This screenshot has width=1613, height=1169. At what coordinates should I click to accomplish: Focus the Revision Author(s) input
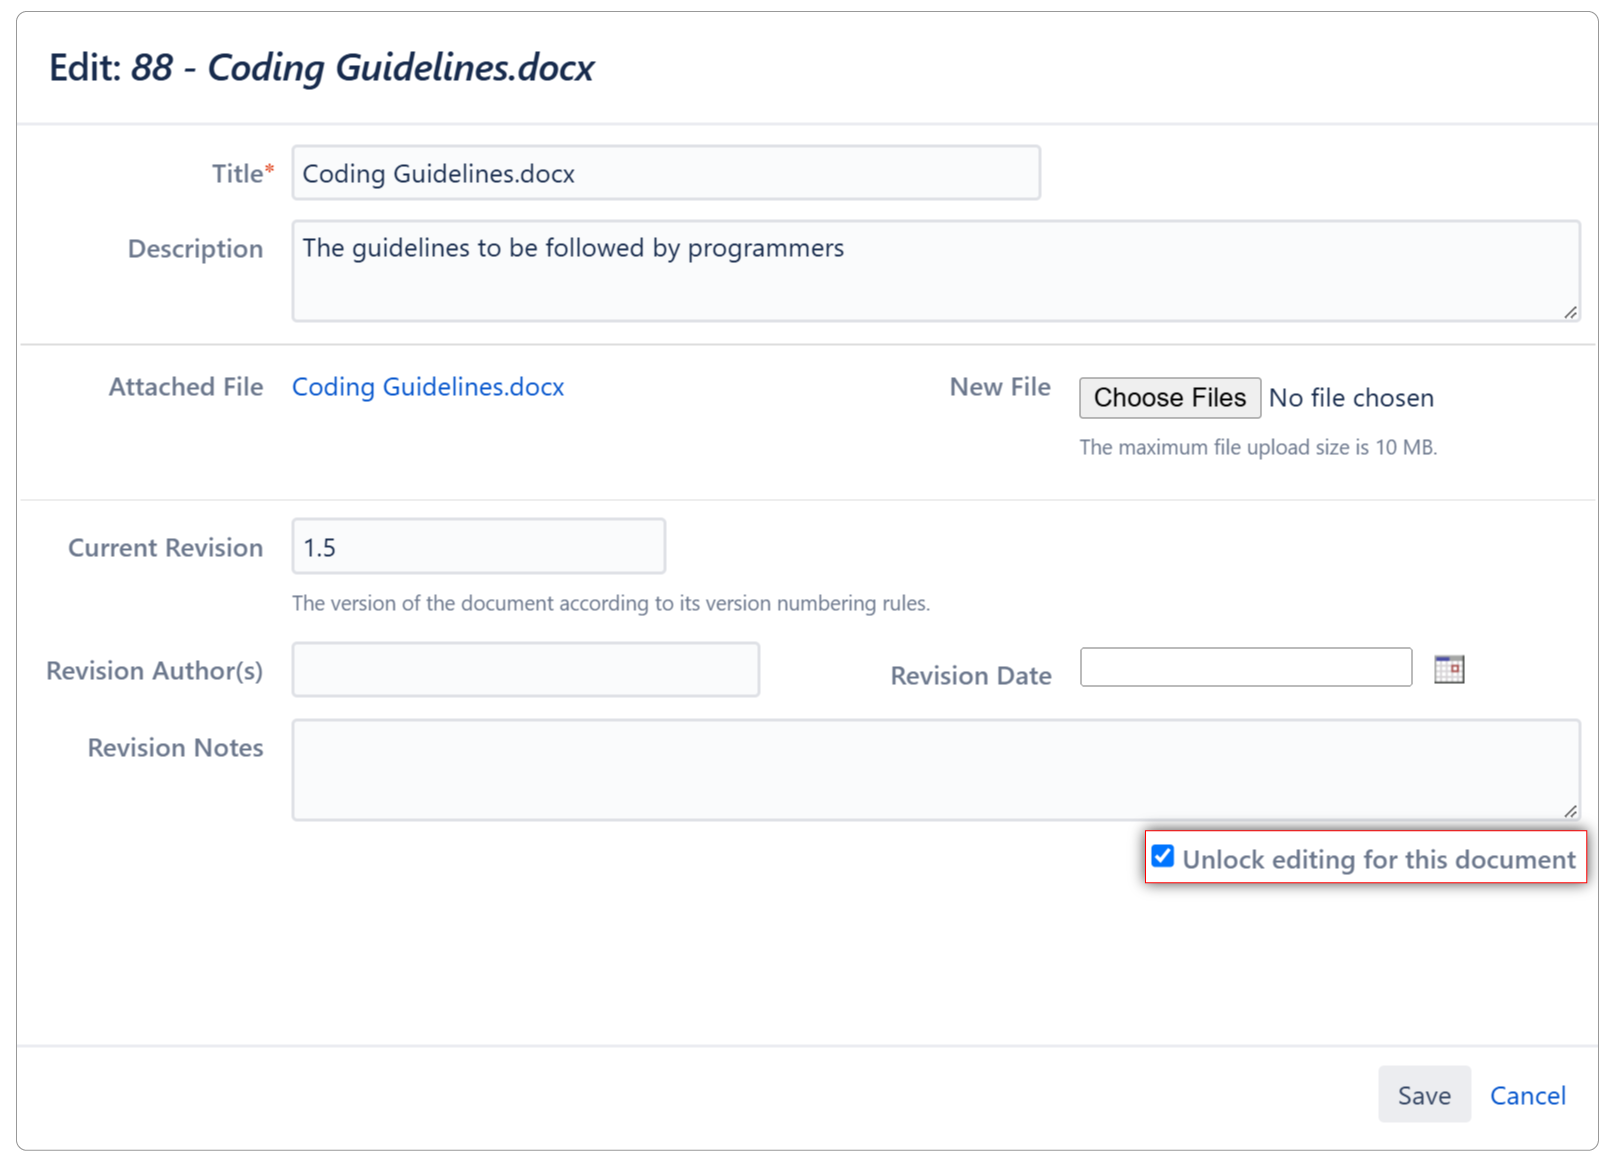tap(525, 670)
